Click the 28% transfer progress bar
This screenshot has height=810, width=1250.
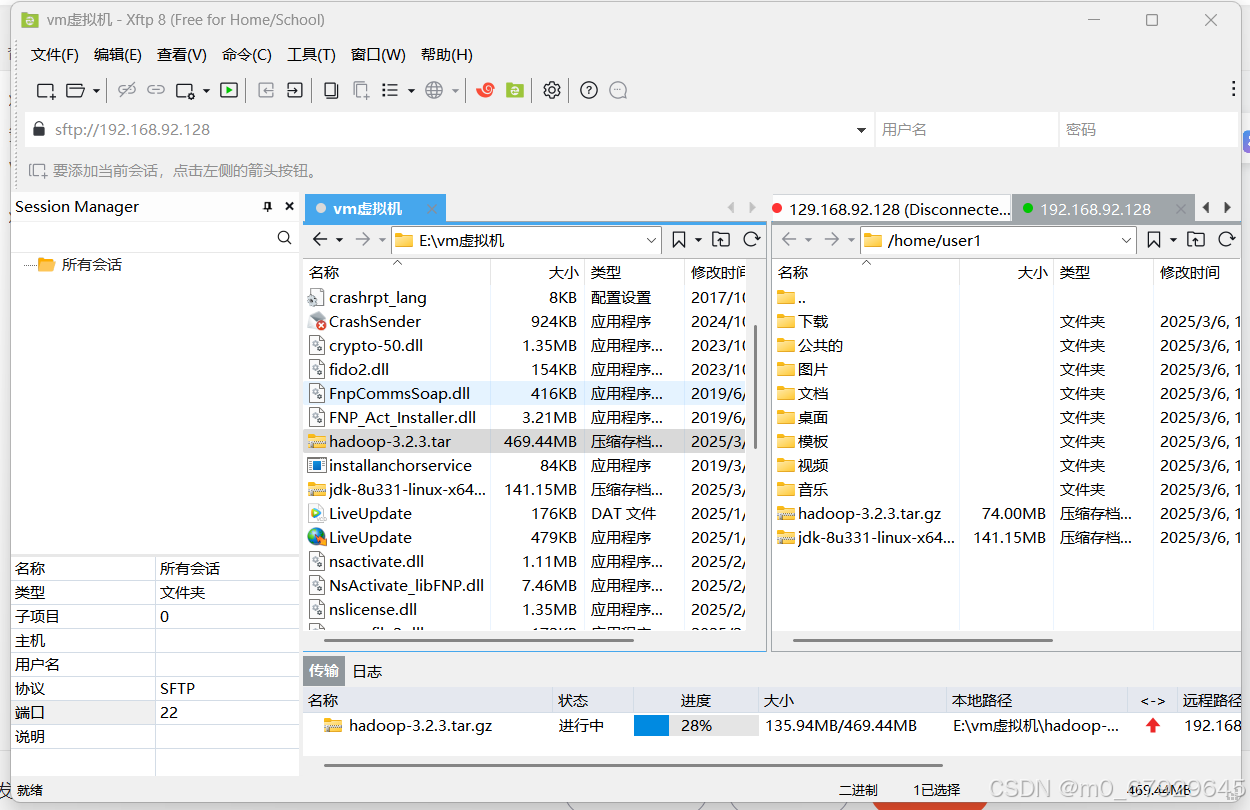[x=696, y=726]
